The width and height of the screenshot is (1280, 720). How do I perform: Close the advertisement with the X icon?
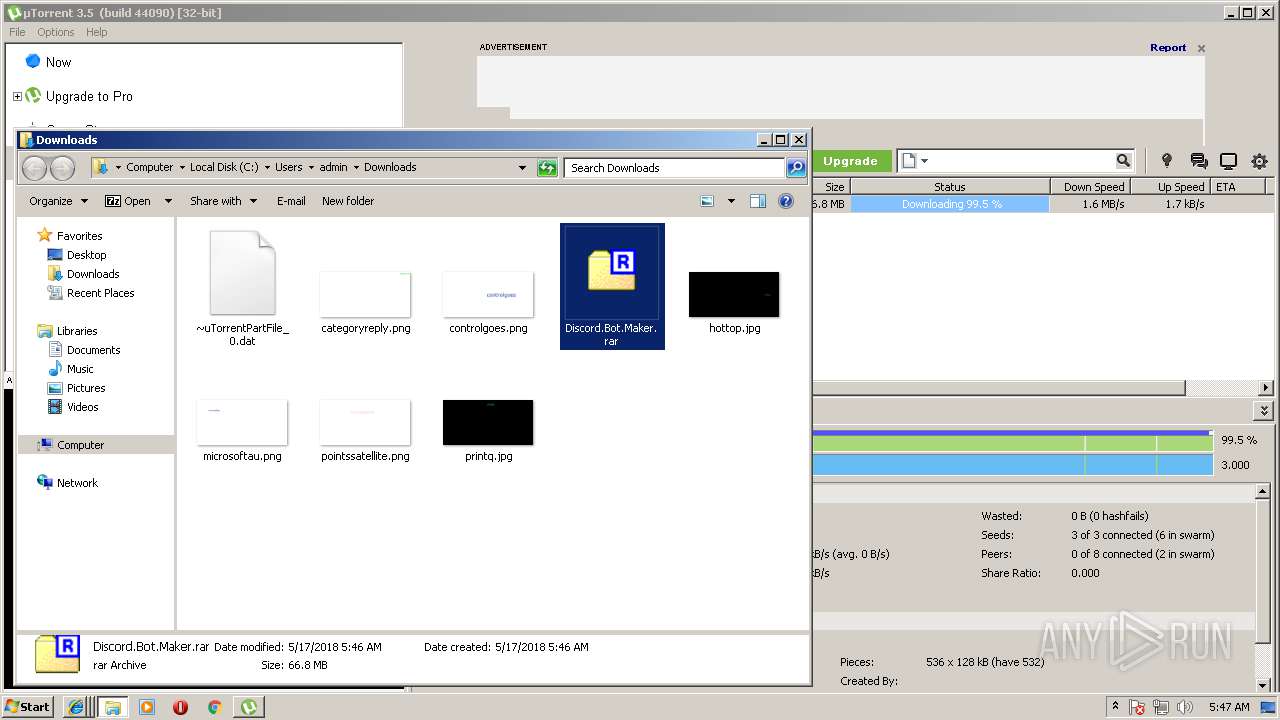click(1201, 48)
